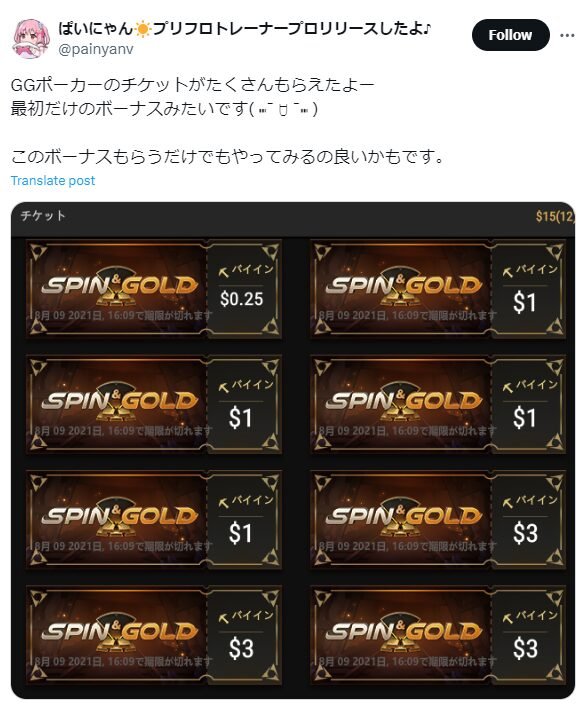Image resolution: width=582 pixels, height=710 pixels.
Task: Open the author display name
Action: 245,29
